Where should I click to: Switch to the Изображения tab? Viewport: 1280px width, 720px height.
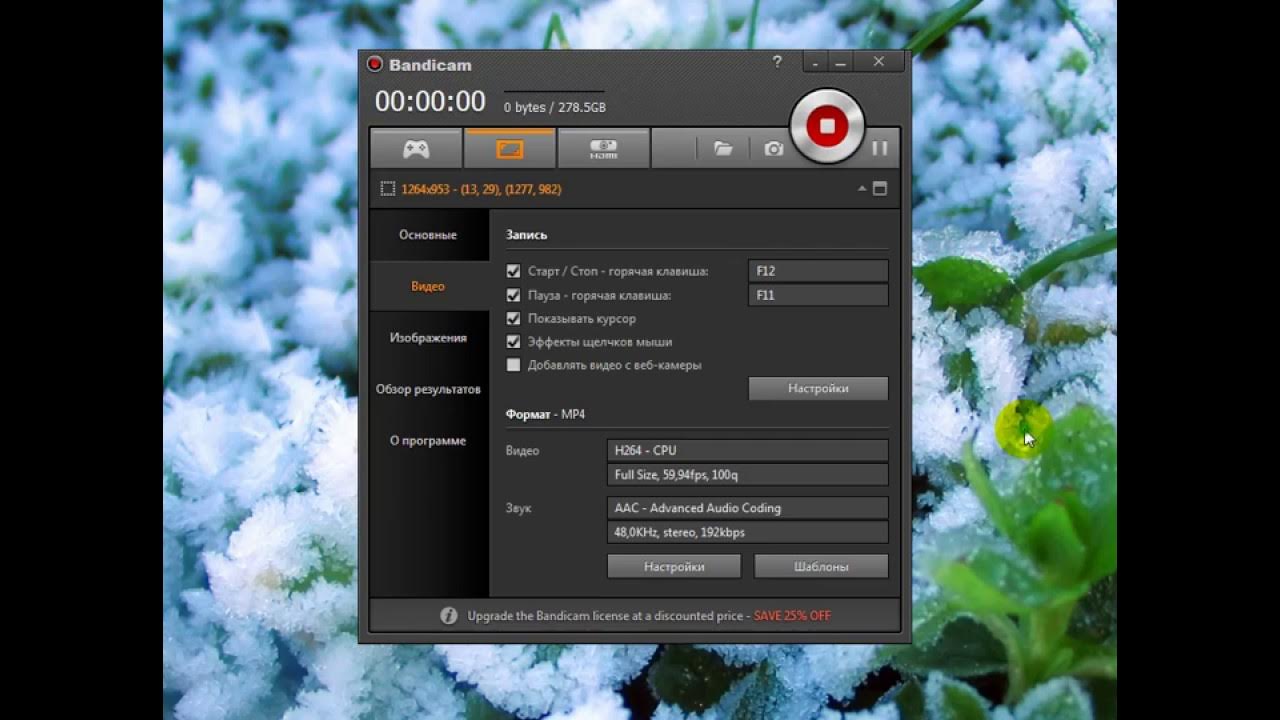point(428,338)
